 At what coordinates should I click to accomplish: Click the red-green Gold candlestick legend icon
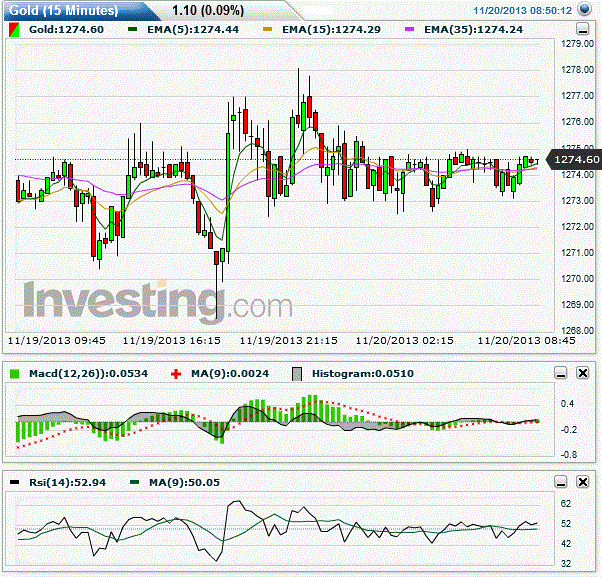point(13,30)
